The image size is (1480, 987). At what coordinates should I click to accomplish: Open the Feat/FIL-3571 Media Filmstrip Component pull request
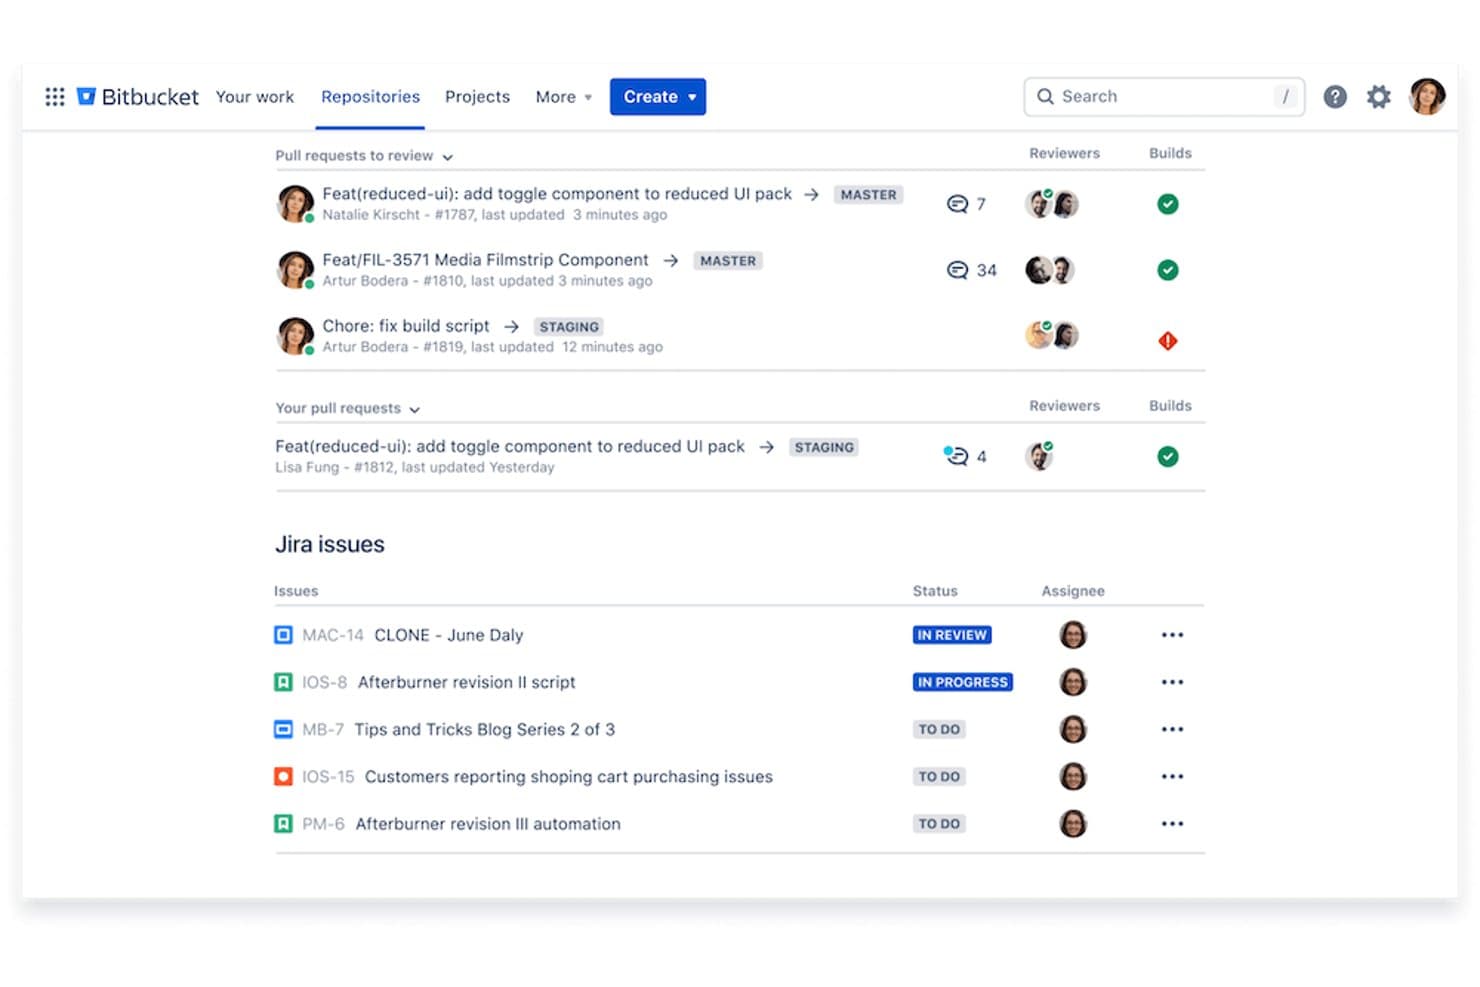point(485,260)
